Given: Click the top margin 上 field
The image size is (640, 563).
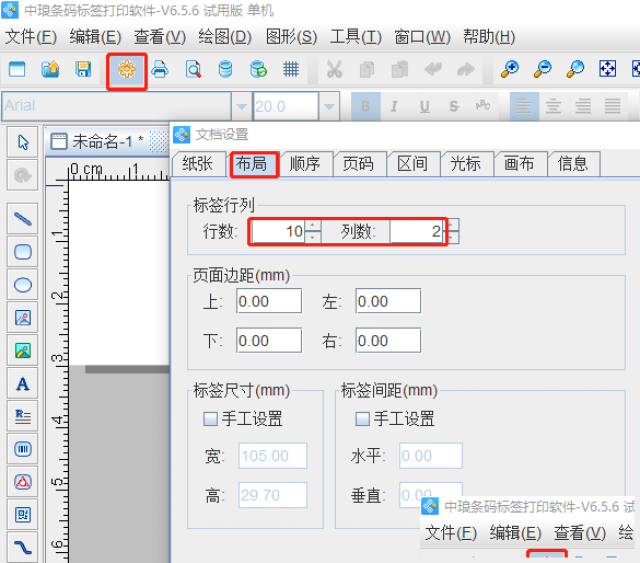Looking at the screenshot, I should click(269, 301).
